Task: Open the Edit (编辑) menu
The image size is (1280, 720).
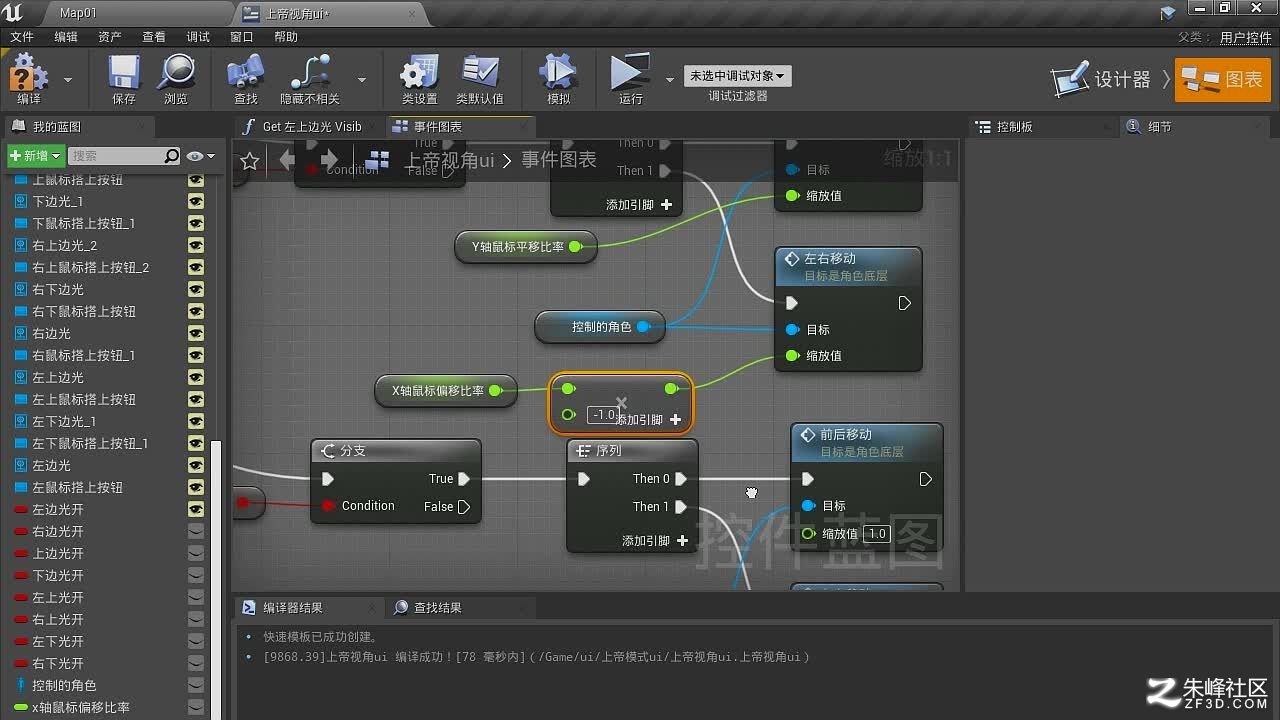Action: click(66, 37)
